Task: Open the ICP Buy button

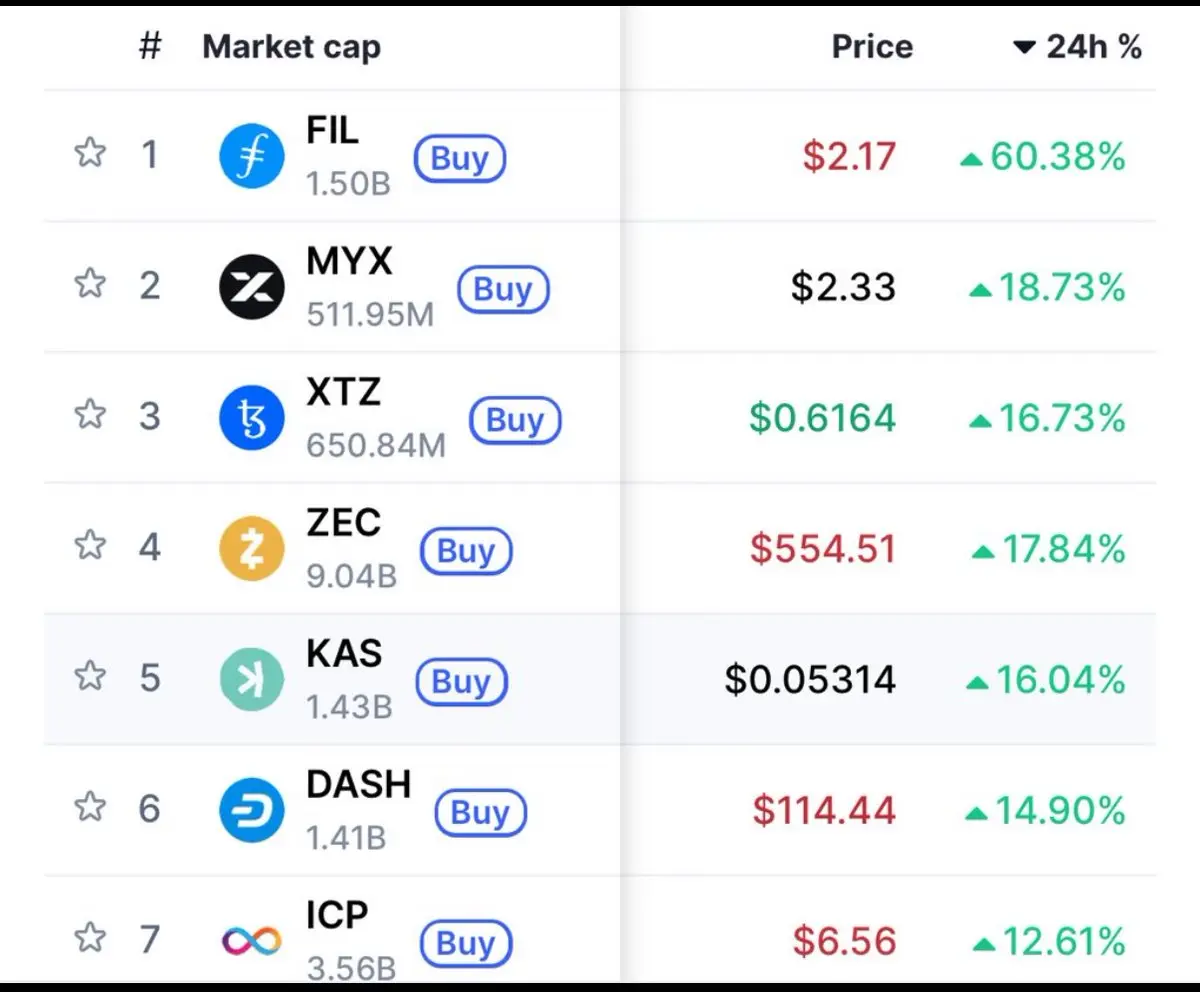Action: tap(466, 943)
